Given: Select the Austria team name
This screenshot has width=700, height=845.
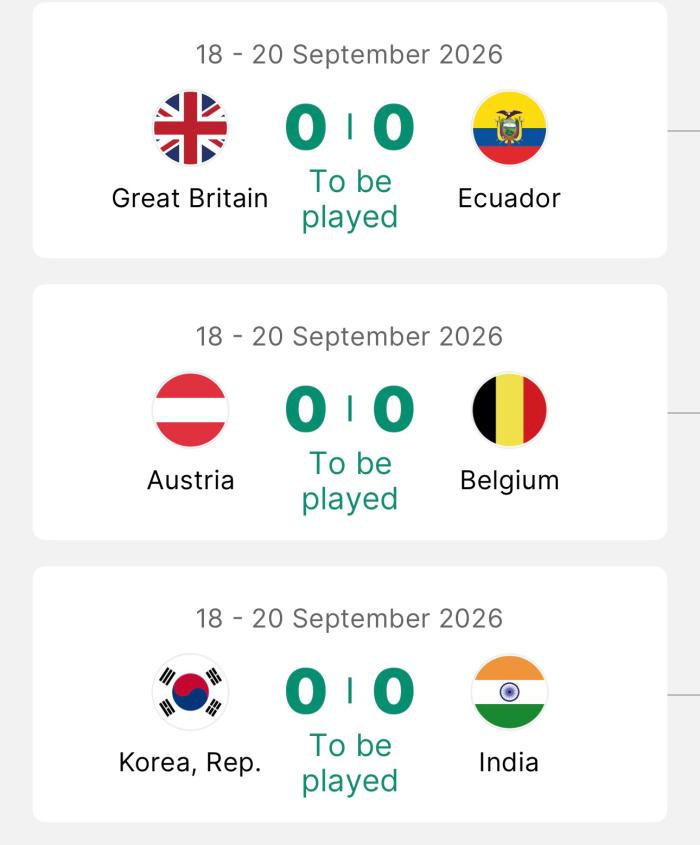Looking at the screenshot, I should tap(190, 480).
